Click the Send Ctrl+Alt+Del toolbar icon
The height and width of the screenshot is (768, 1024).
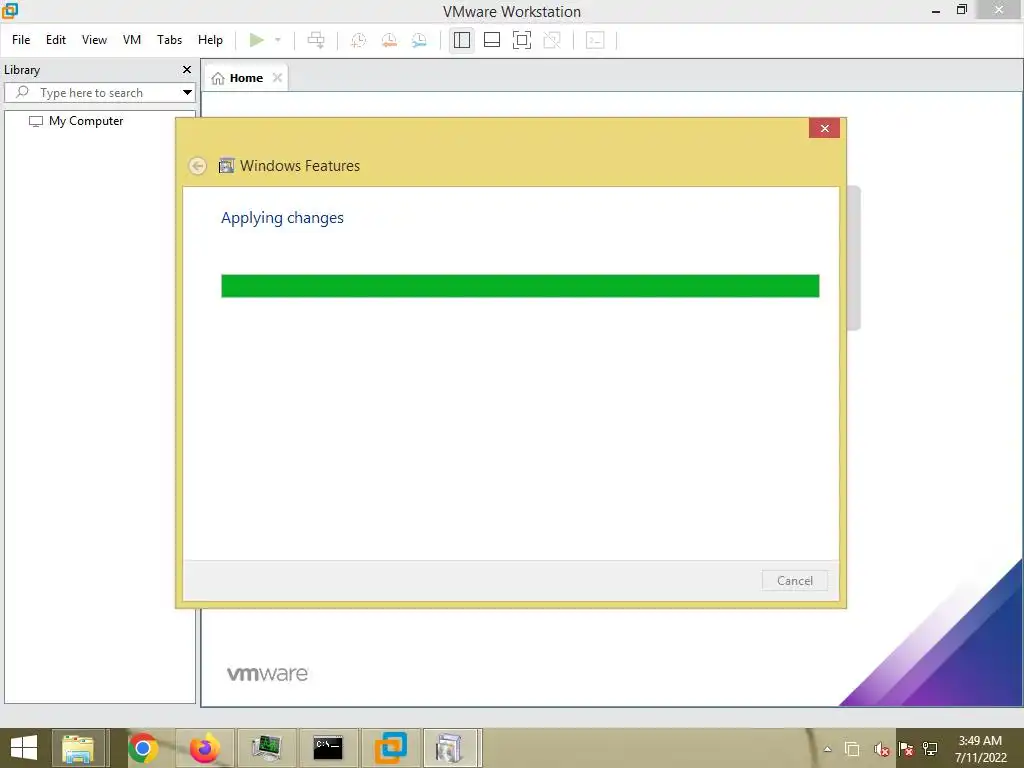[316, 40]
